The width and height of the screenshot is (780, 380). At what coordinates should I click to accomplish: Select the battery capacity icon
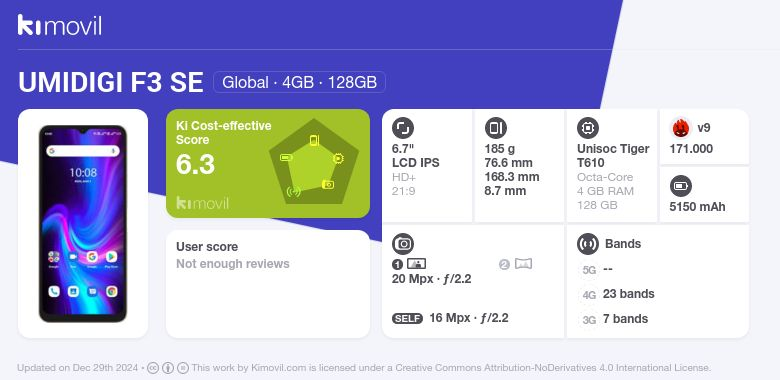pos(681,187)
